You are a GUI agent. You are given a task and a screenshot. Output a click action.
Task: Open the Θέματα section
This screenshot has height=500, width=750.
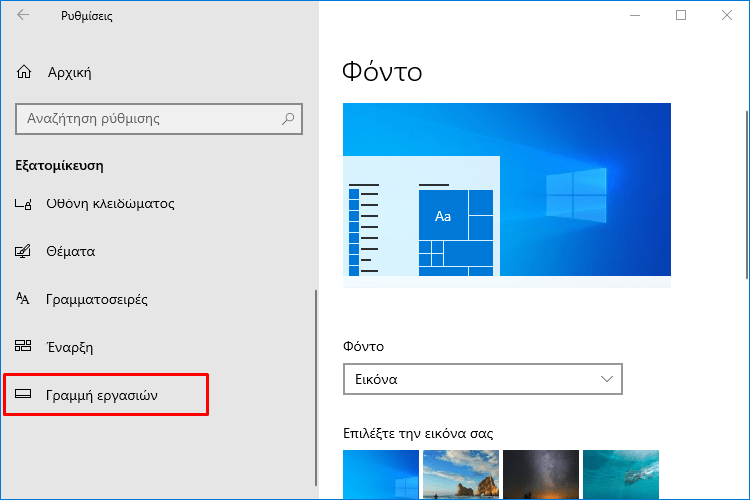coord(71,251)
